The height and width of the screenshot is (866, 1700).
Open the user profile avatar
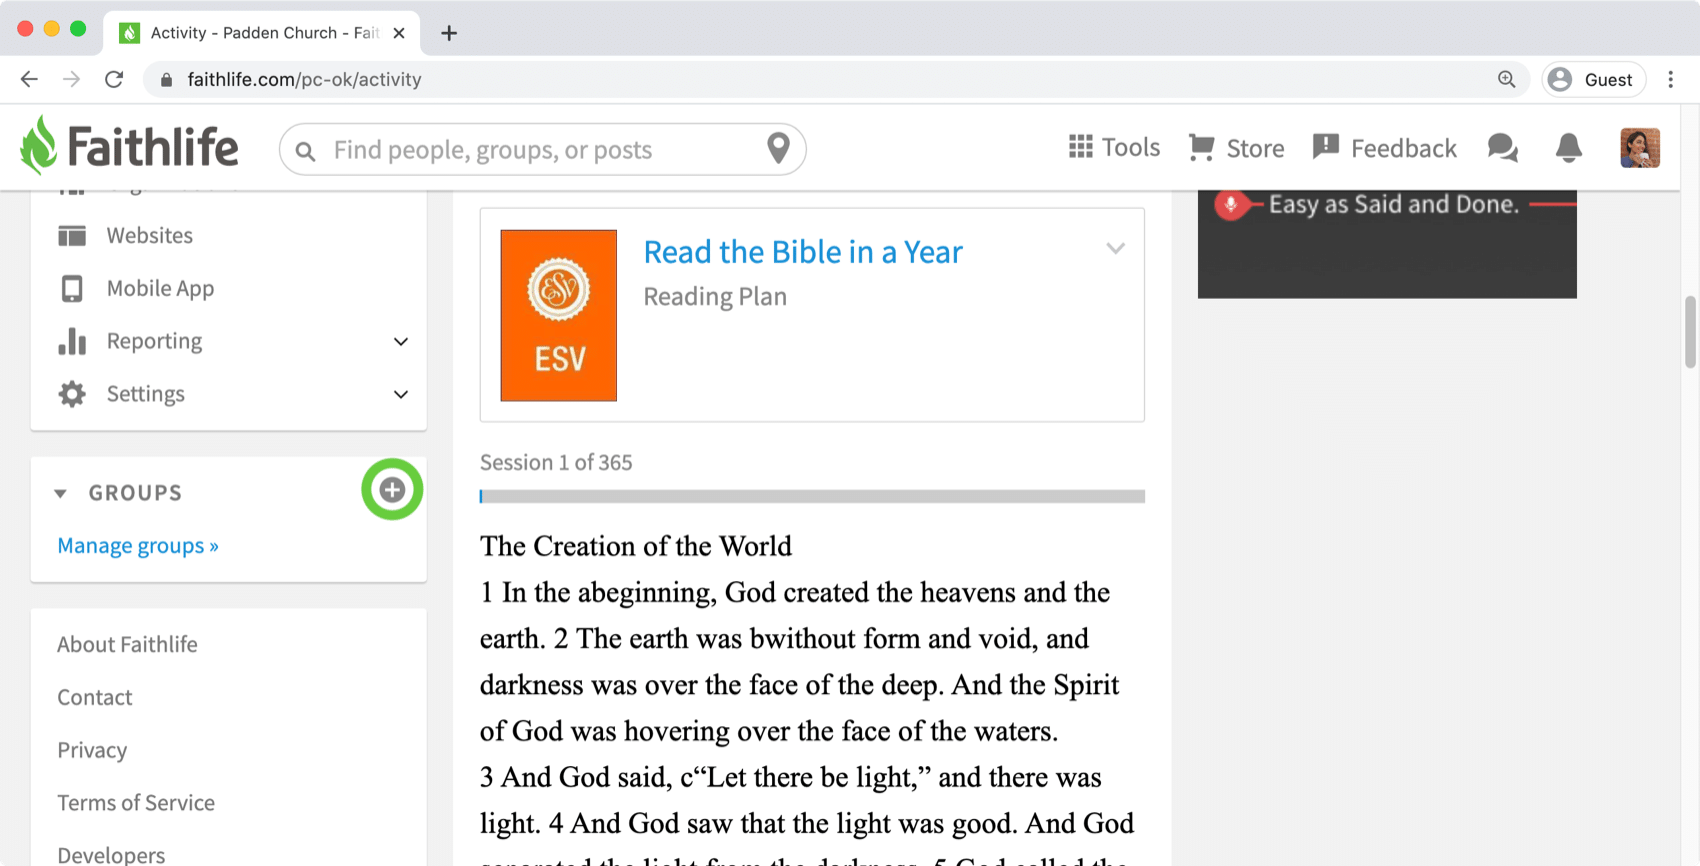coord(1640,148)
